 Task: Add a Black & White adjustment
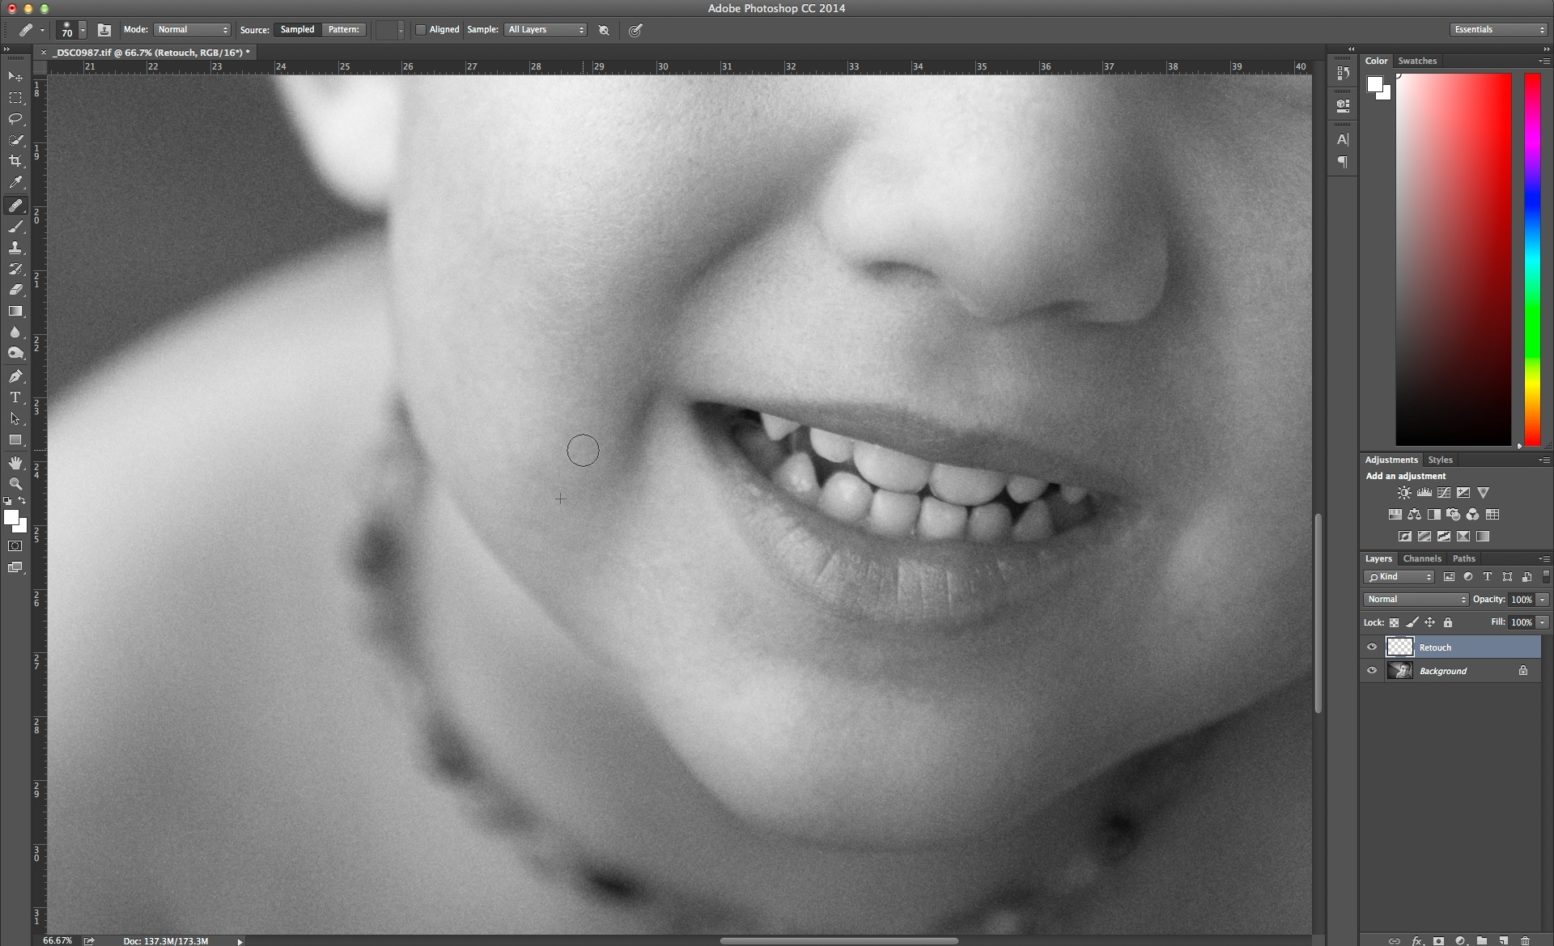click(x=1434, y=514)
